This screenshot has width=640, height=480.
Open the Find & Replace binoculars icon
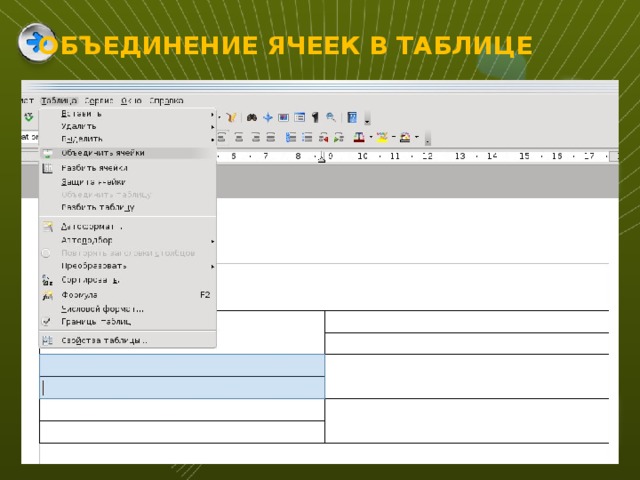[251, 118]
